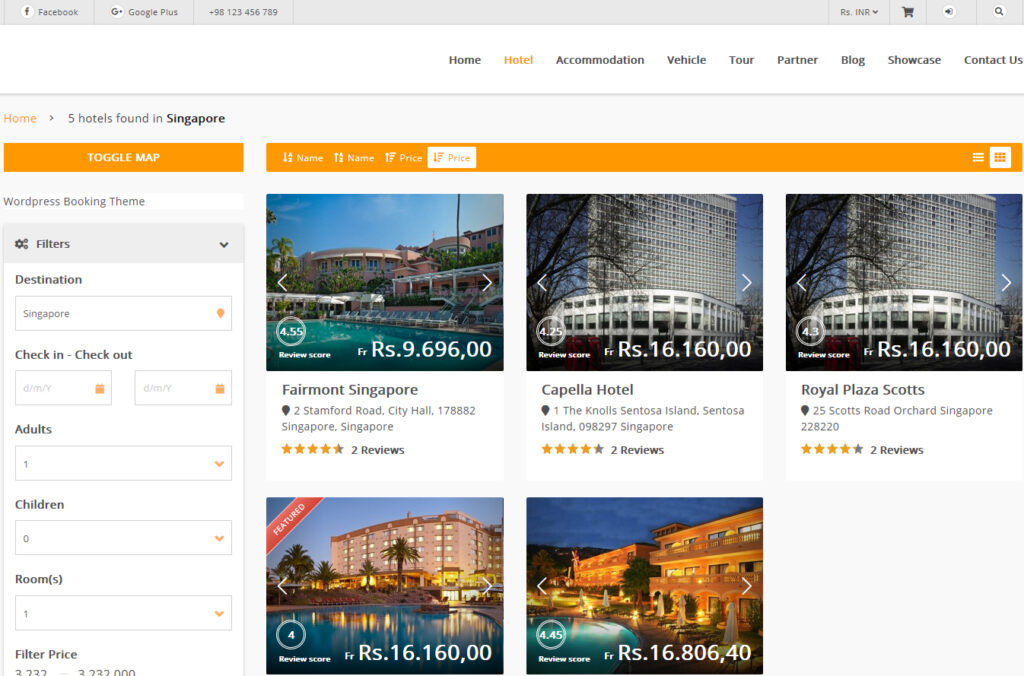Click the Check in date field
The image size is (1024, 676).
tap(63, 388)
